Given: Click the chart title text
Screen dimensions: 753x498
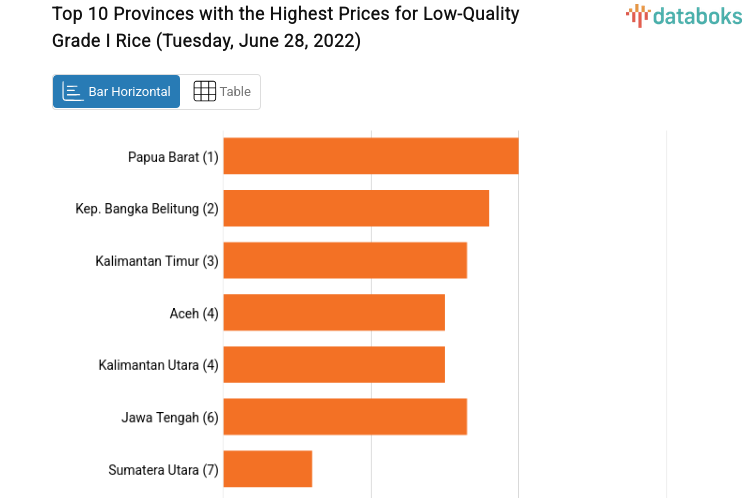Looking at the screenshot, I should pyautogui.click(x=285, y=28).
